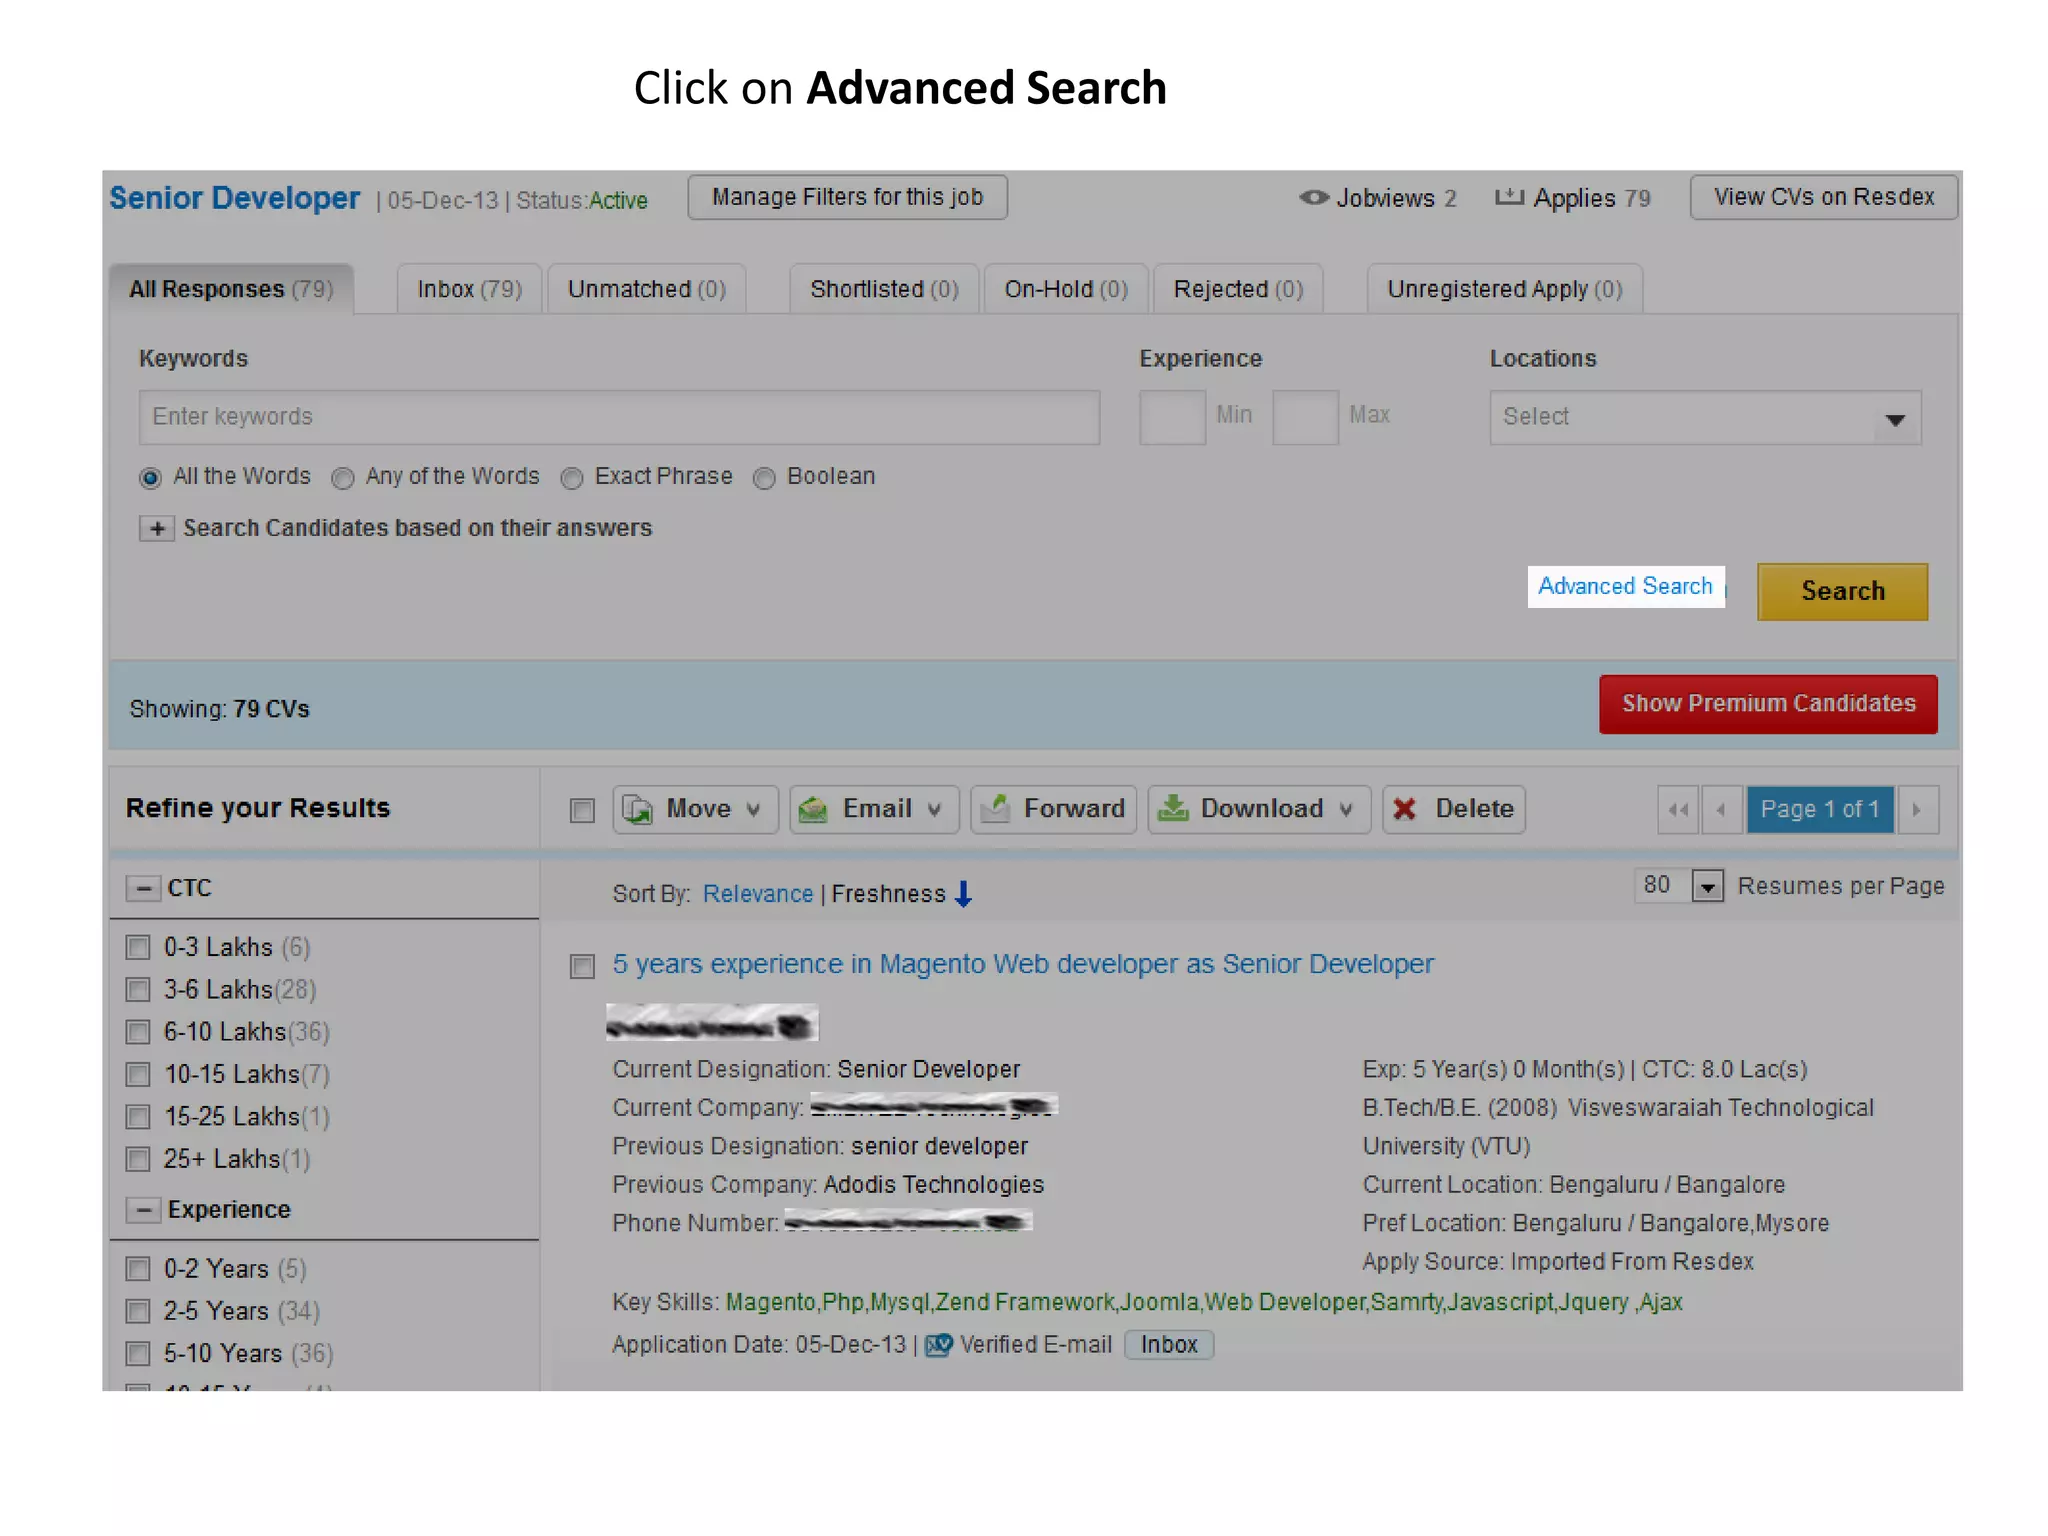Tick the select-all checkbox beside Move
This screenshot has width=2048, height=1536.
[x=582, y=810]
